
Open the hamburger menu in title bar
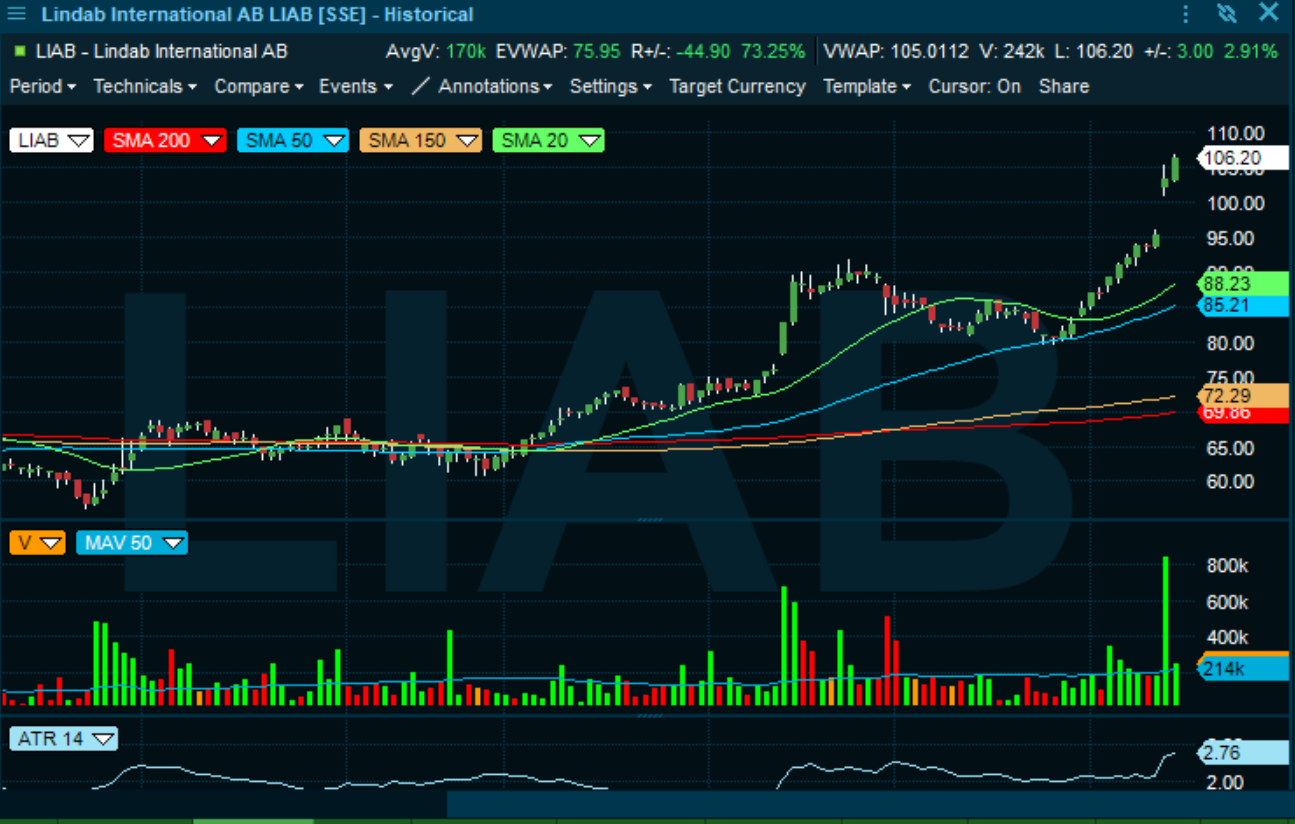point(17,14)
